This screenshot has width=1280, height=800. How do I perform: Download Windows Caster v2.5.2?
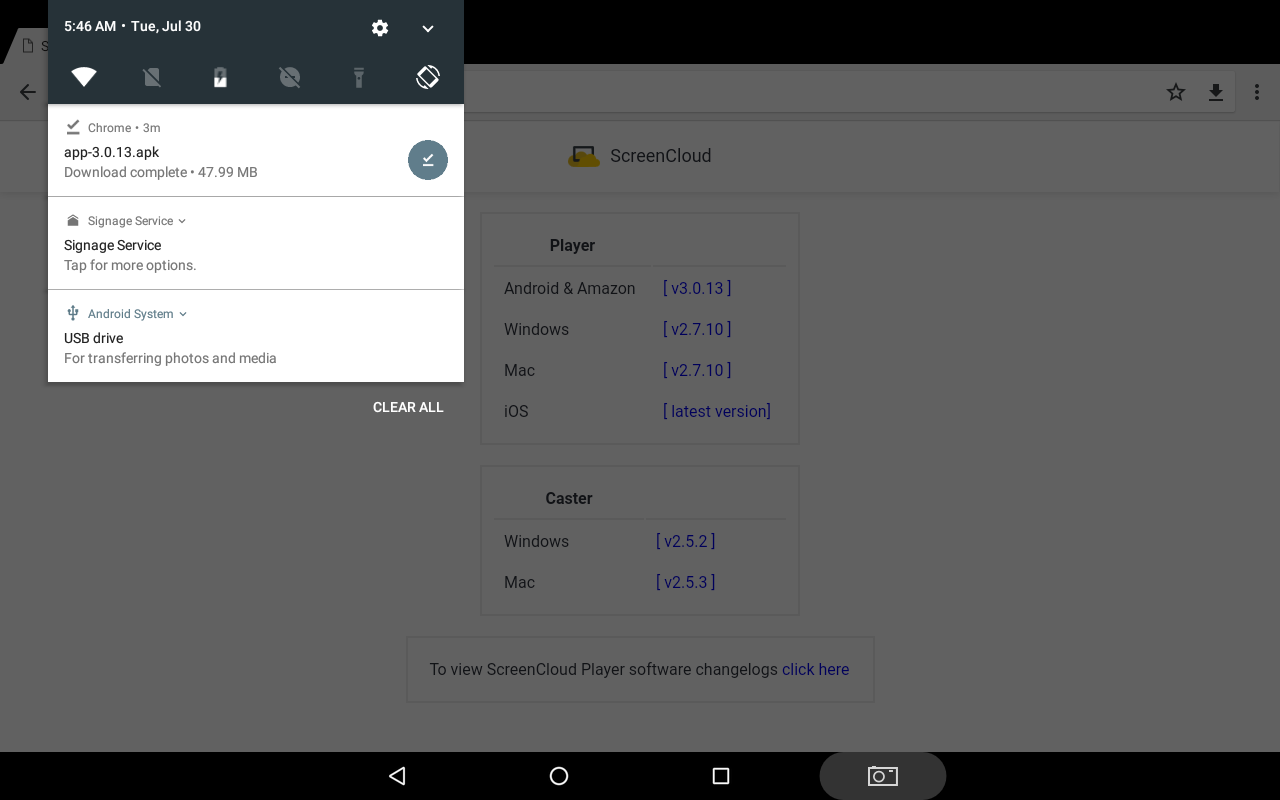(x=686, y=541)
